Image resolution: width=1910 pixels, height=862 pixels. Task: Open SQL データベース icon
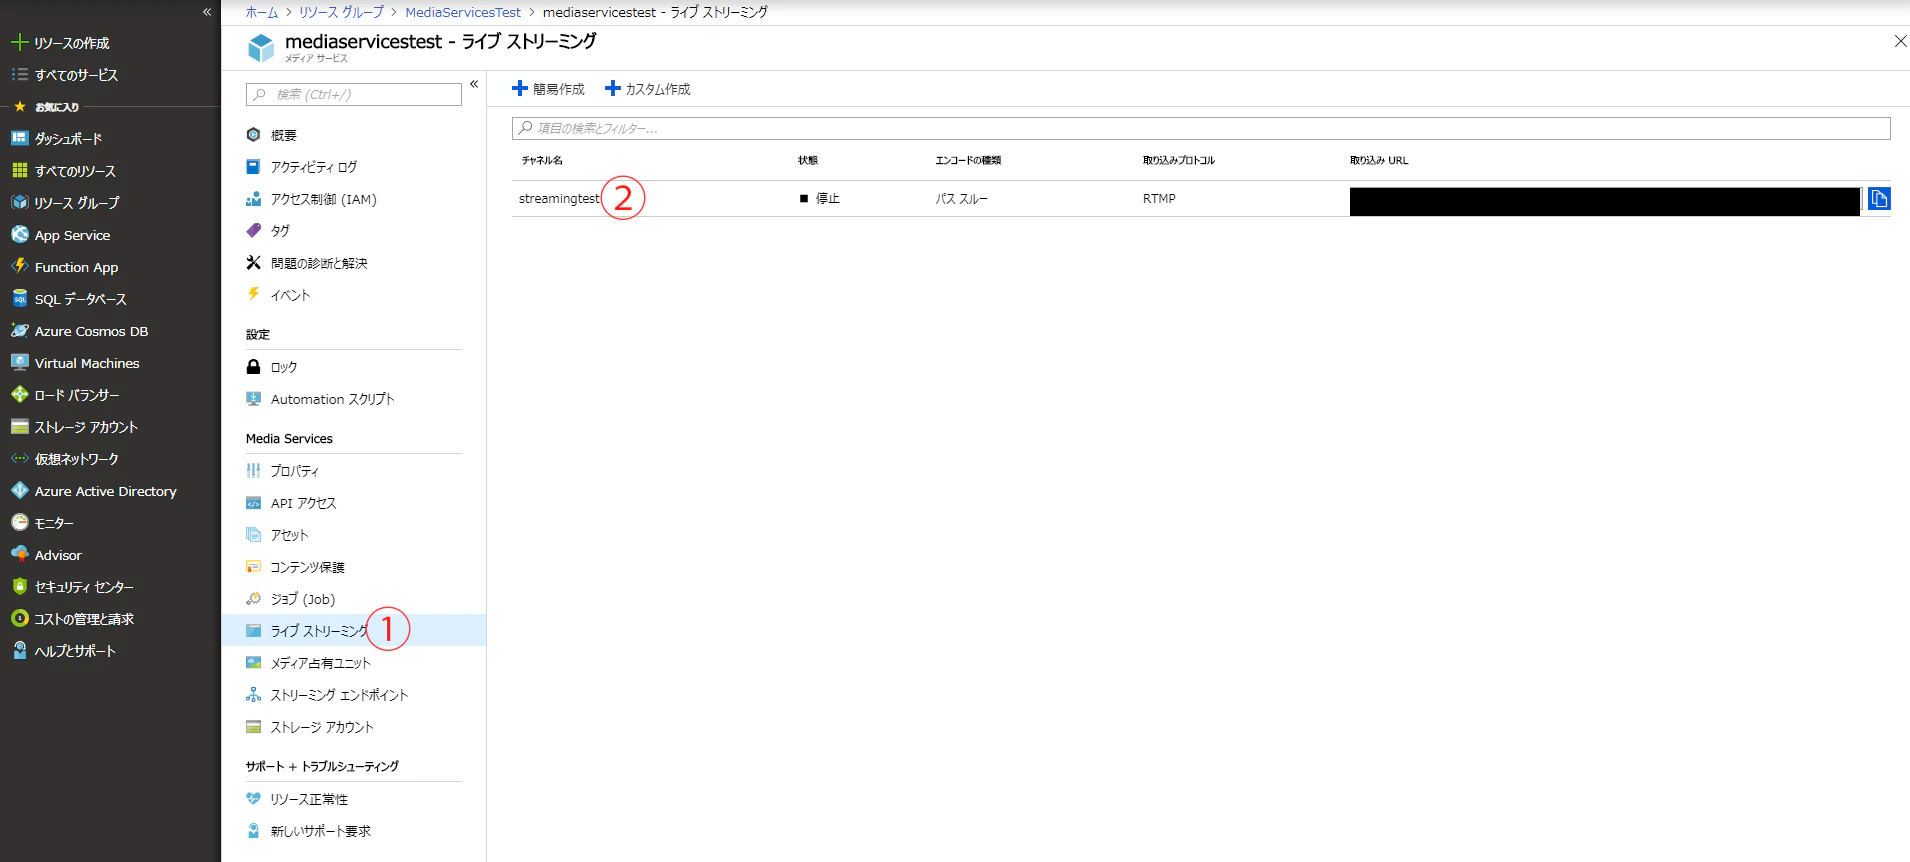[x=19, y=298]
